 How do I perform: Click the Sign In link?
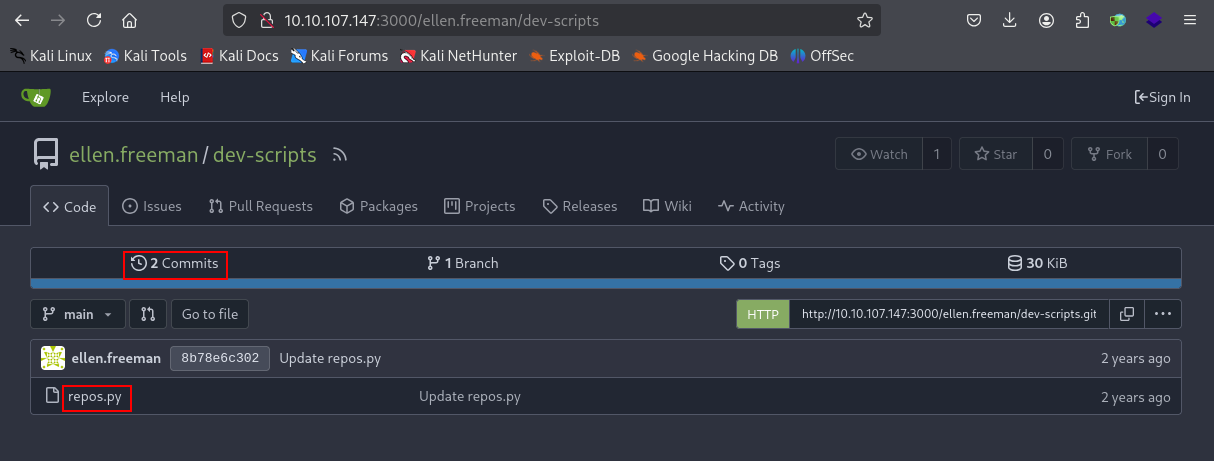coord(1162,97)
